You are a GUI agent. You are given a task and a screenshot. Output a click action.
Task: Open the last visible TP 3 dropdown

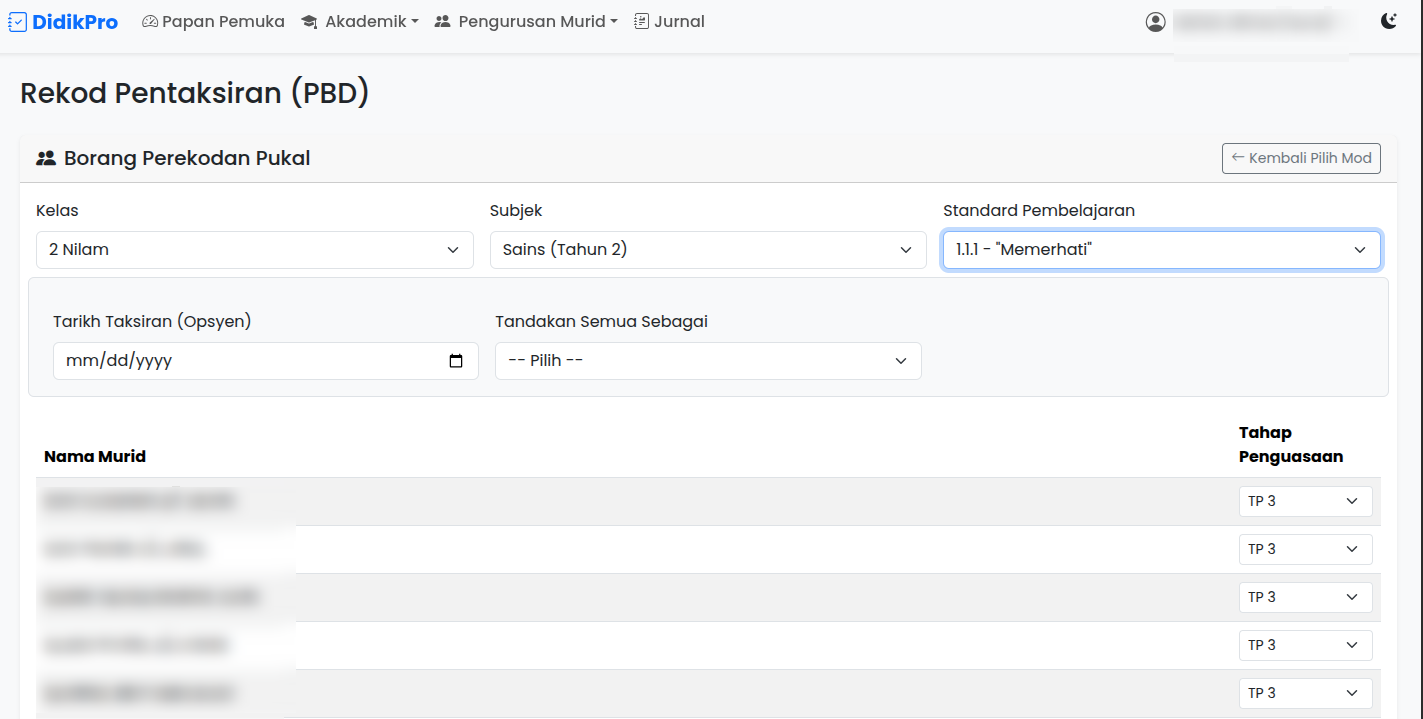click(x=1305, y=692)
